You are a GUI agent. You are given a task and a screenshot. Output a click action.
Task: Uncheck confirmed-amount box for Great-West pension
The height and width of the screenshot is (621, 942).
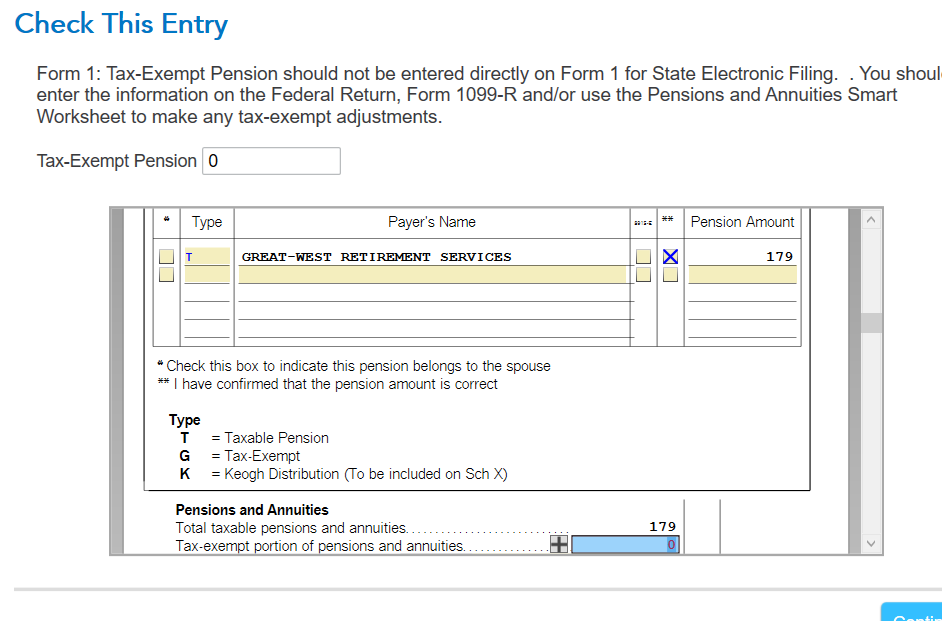pos(670,257)
